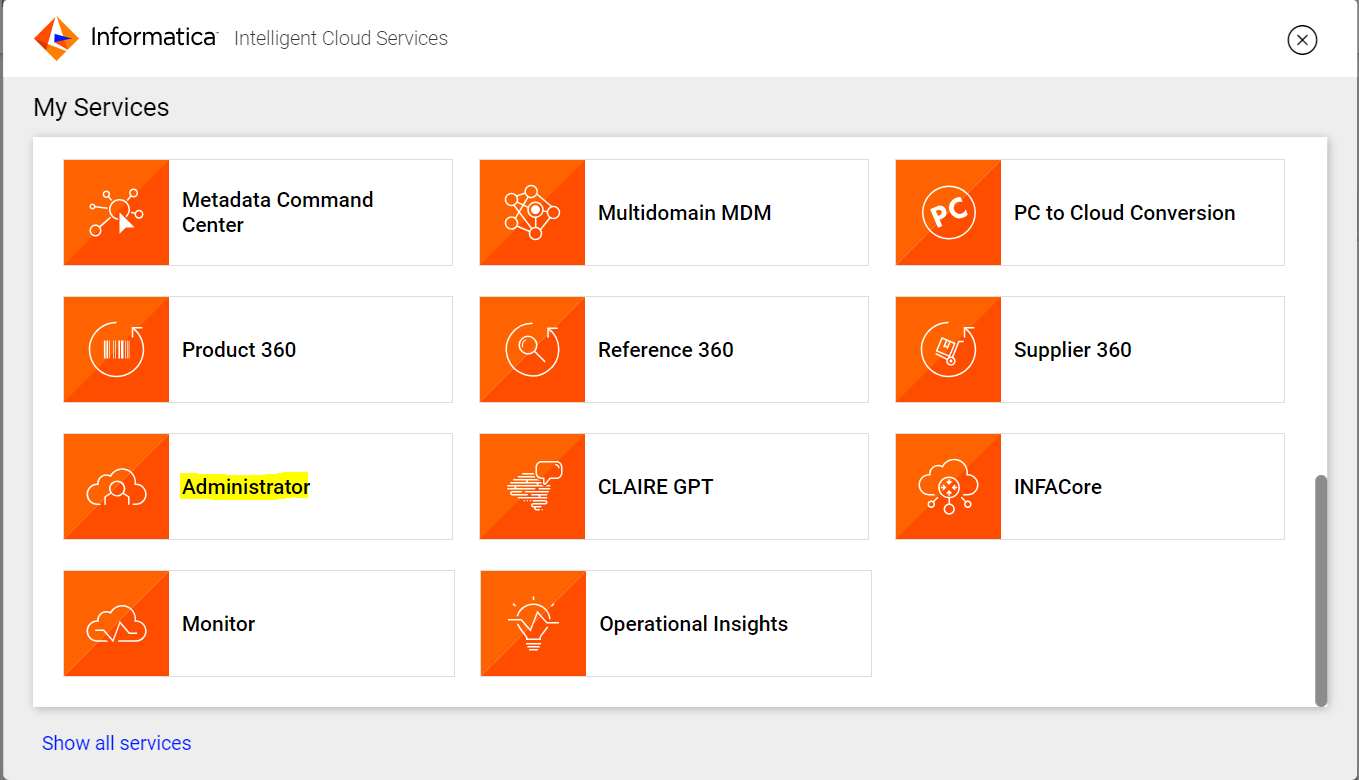The image size is (1359, 780).
Task: Click the Monitor cloud pulse icon
Action: pyautogui.click(x=116, y=624)
